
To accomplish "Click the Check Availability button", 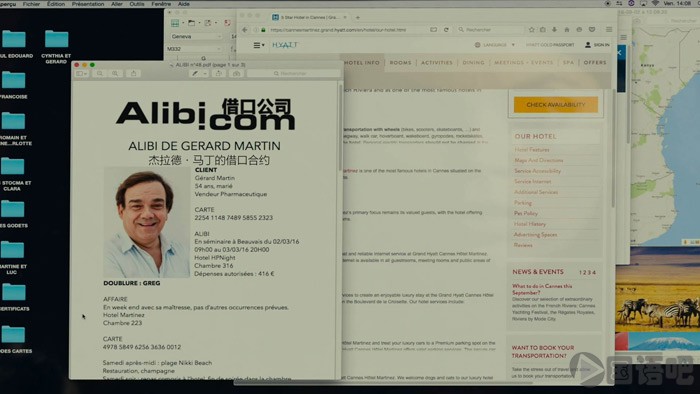I will (555, 105).
